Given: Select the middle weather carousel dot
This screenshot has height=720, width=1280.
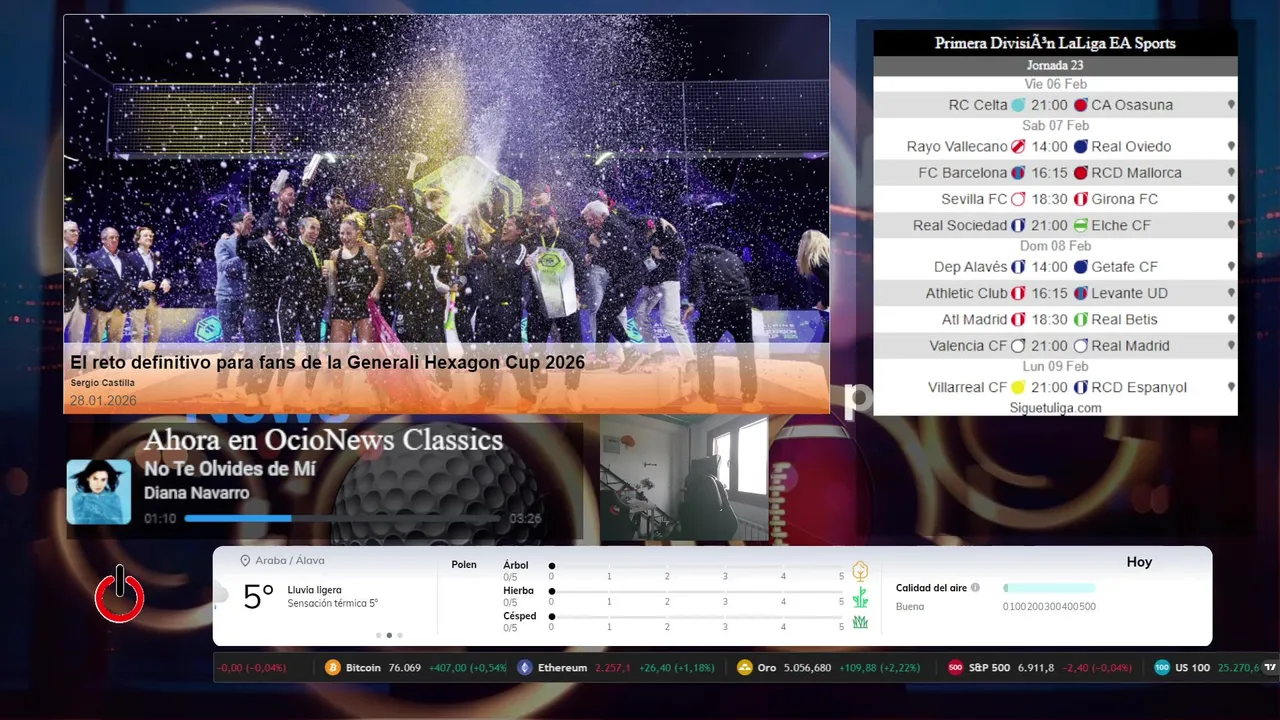Looking at the screenshot, I should [389, 635].
